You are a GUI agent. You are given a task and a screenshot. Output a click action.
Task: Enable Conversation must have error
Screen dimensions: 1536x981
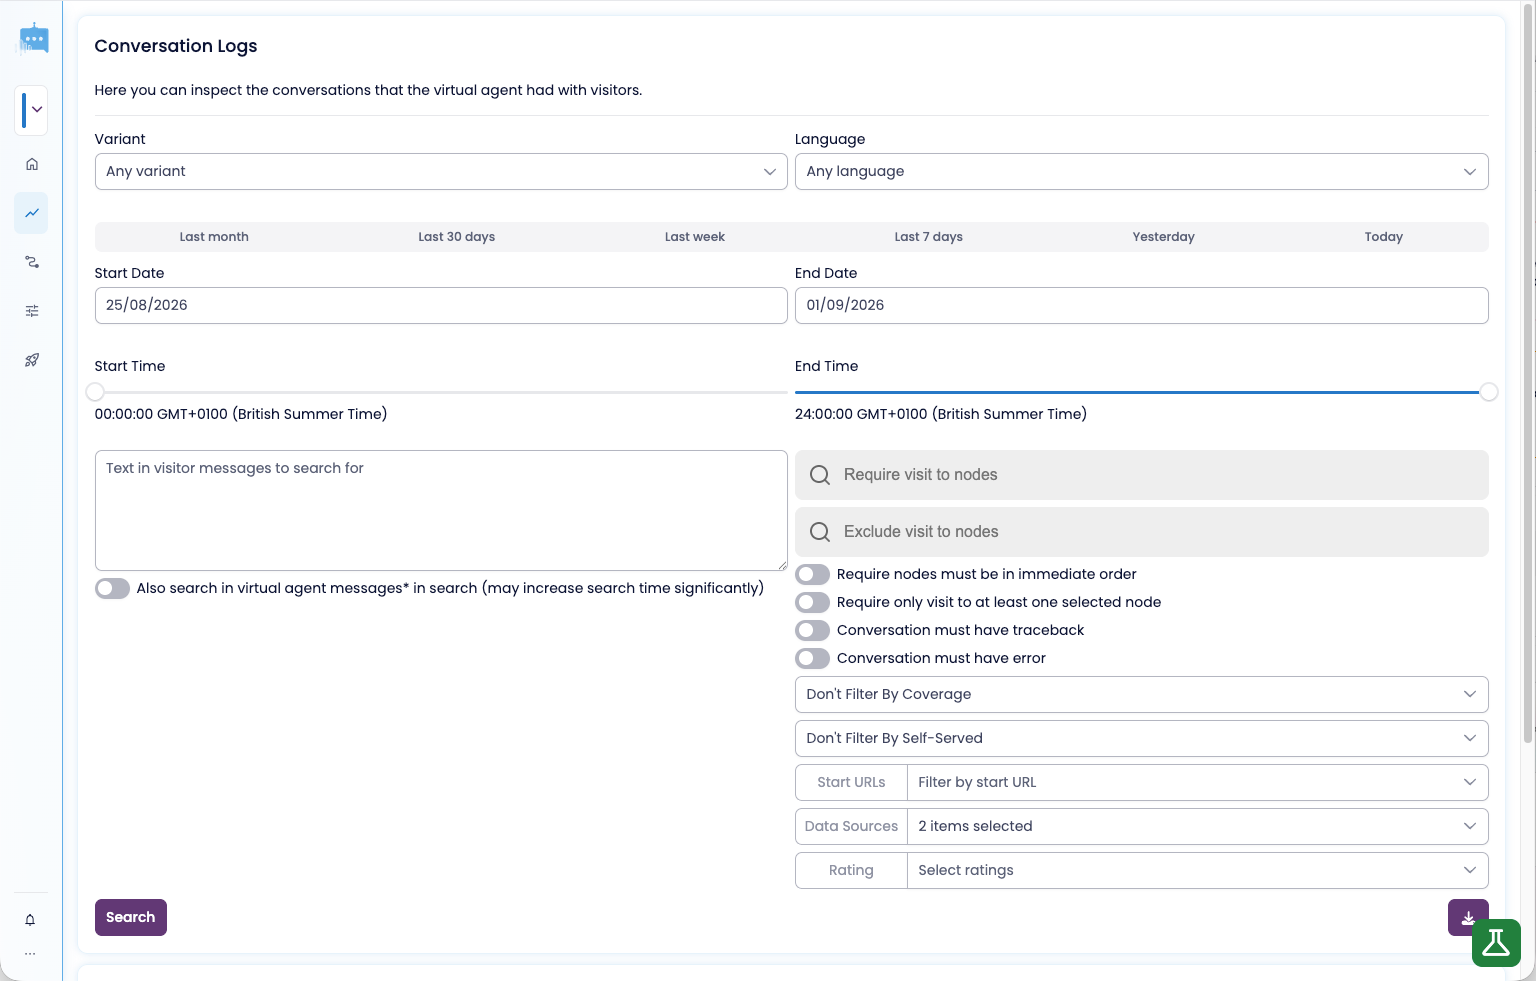point(812,658)
